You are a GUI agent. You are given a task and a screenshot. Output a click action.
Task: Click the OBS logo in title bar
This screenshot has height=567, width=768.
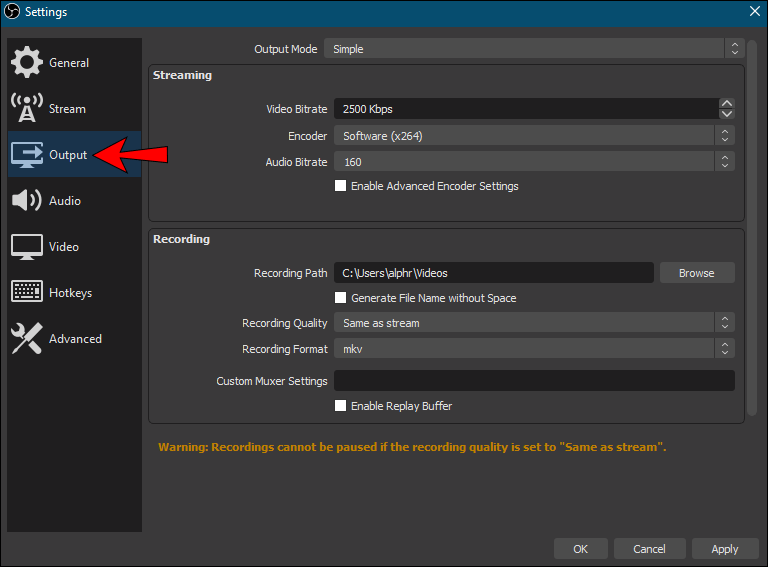(12, 12)
